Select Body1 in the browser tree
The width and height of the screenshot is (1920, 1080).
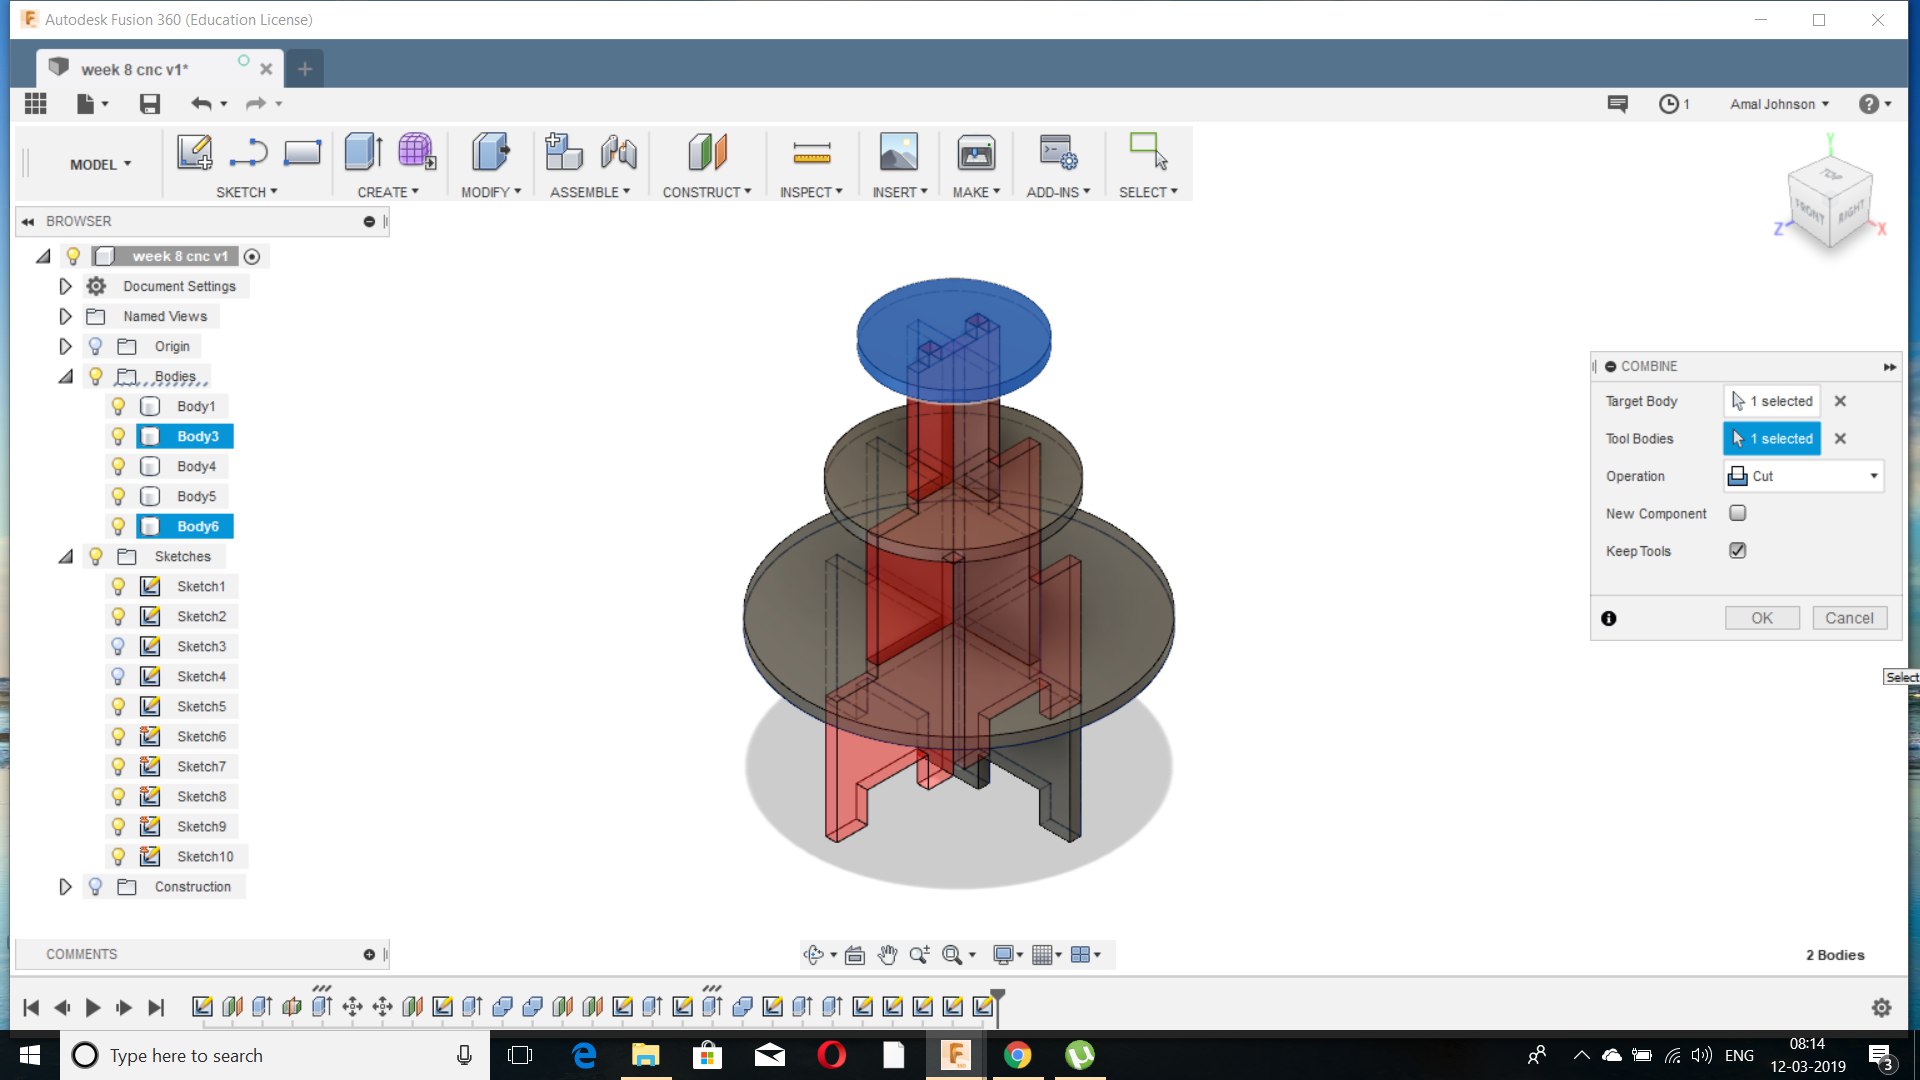196,406
